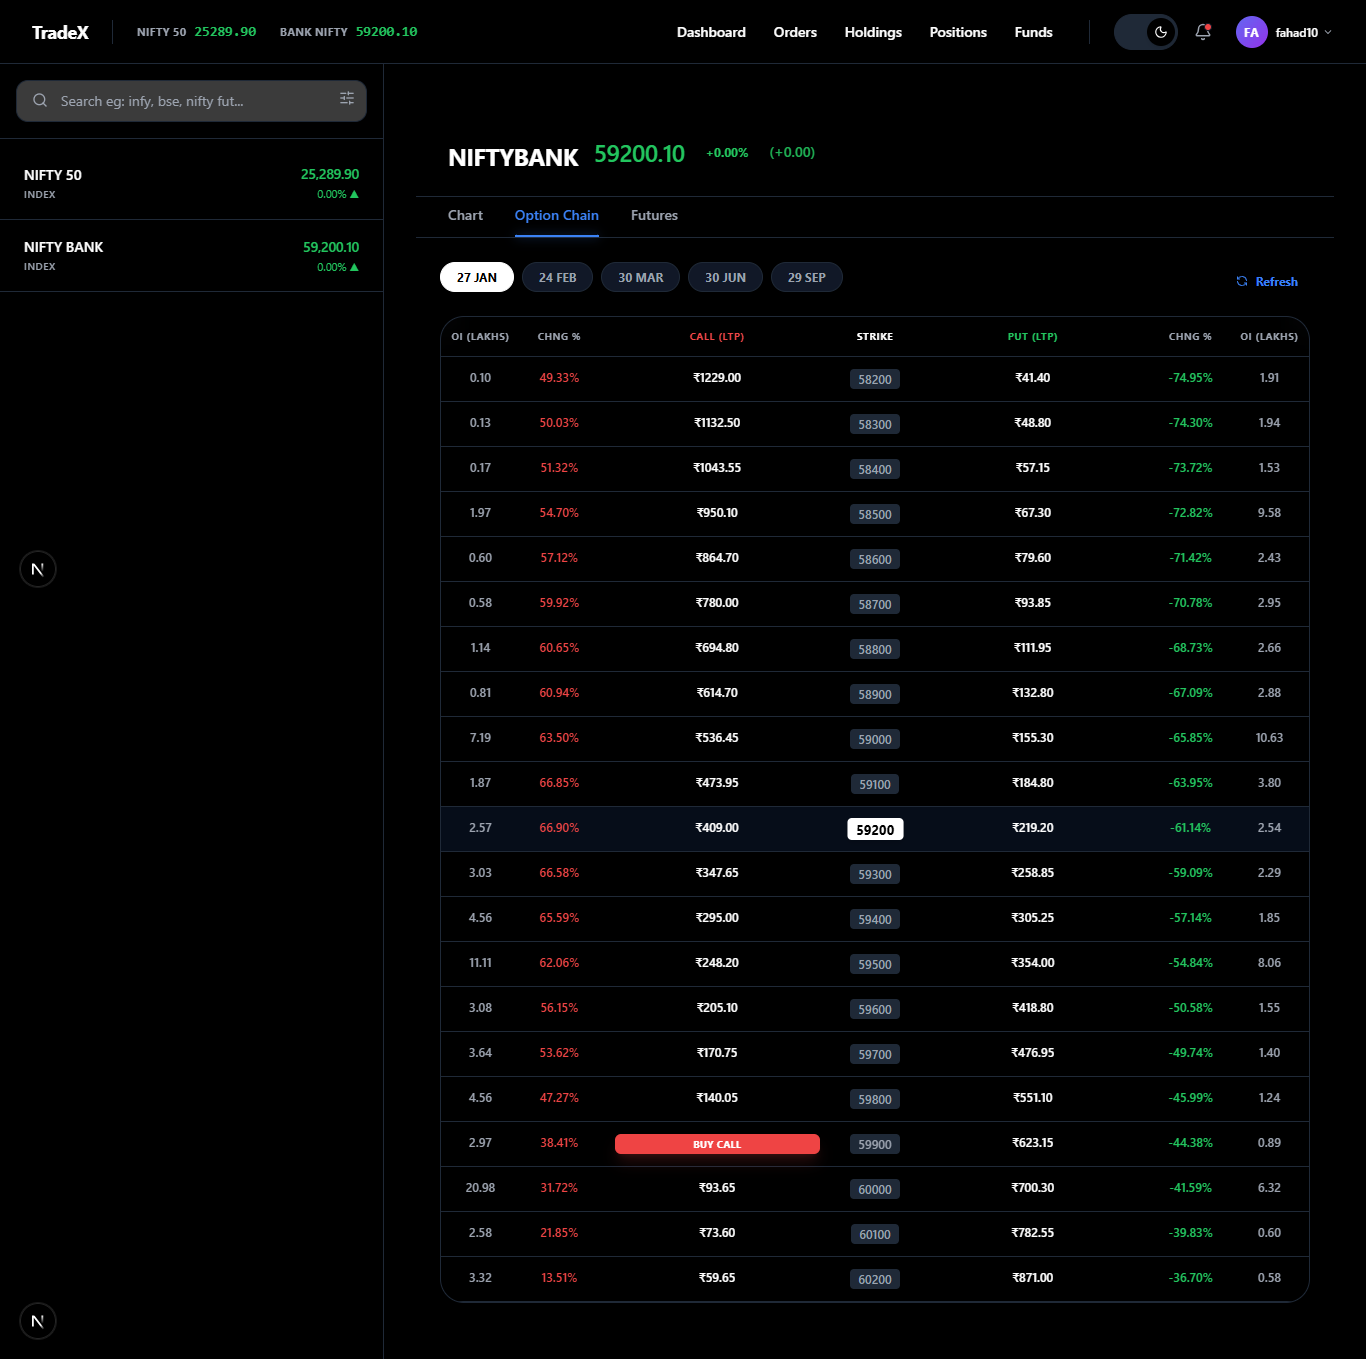Click call LTP ₹93.65

(x=717, y=1188)
